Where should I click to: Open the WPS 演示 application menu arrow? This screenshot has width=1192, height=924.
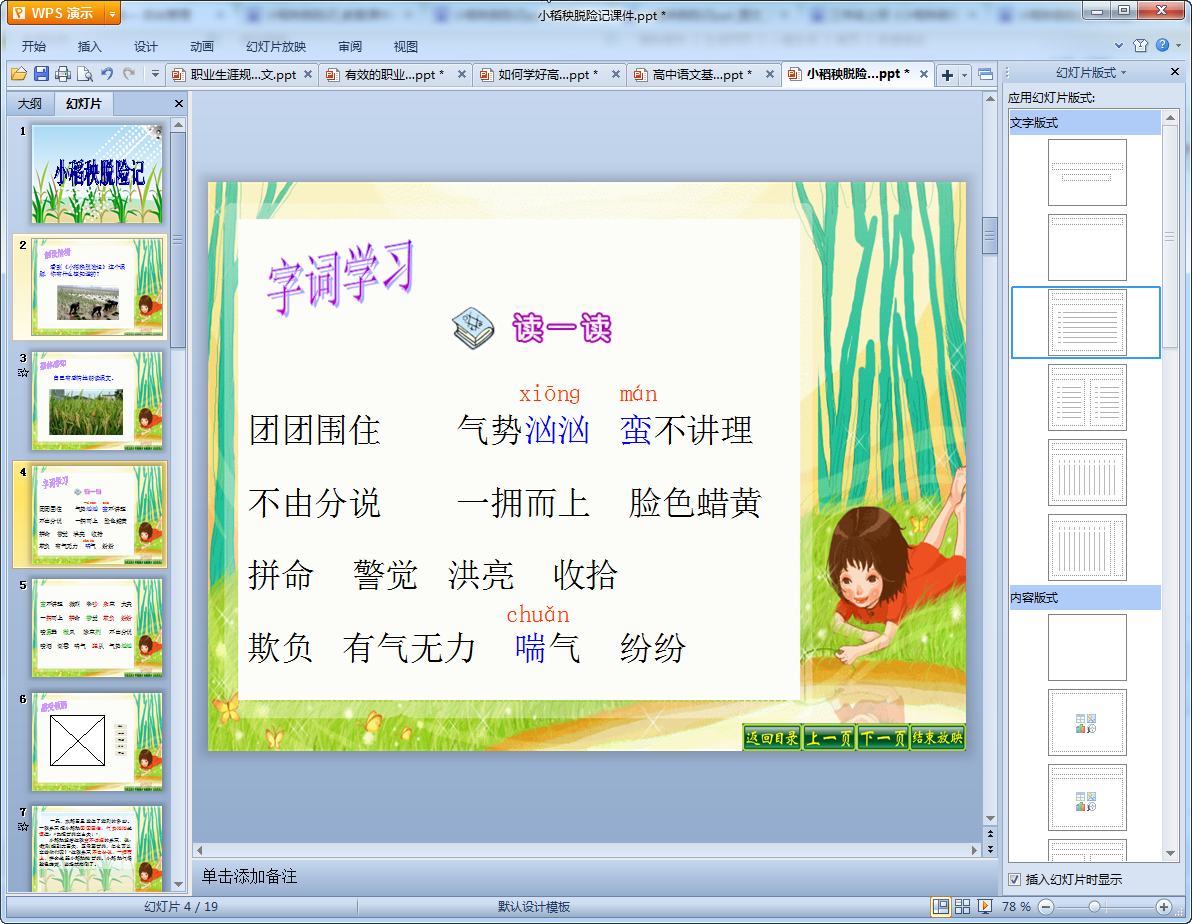point(112,13)
